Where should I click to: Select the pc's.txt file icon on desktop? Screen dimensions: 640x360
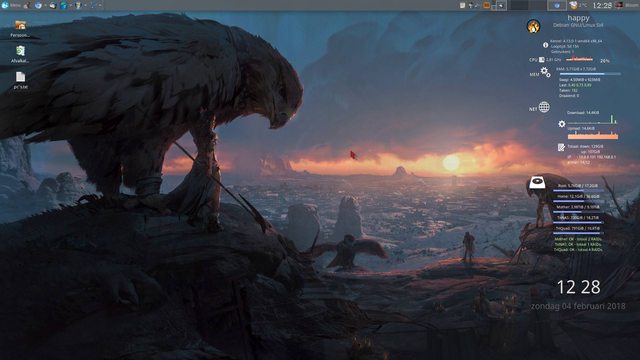coord(20,80)
